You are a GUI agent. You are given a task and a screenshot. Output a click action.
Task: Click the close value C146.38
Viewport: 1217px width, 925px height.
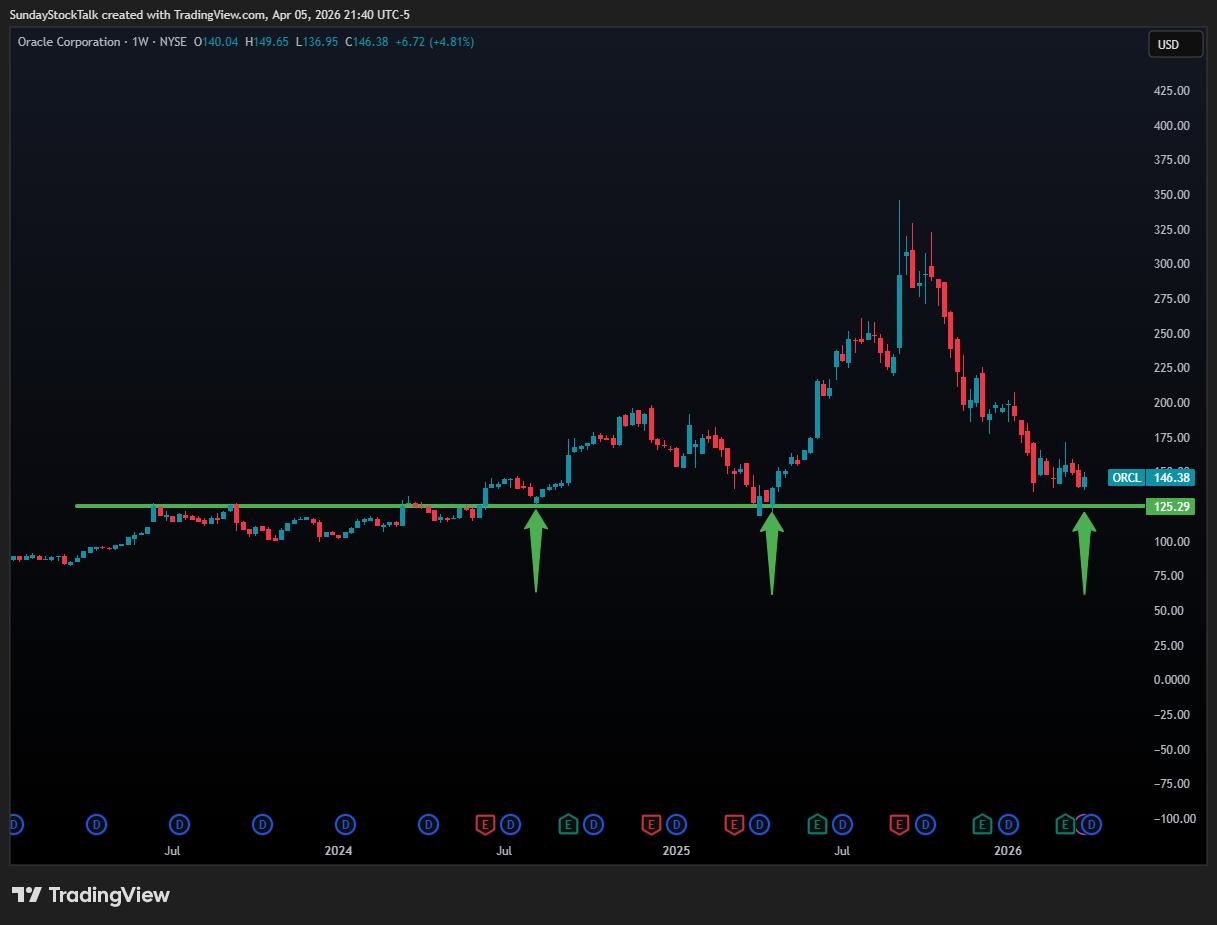368,42
